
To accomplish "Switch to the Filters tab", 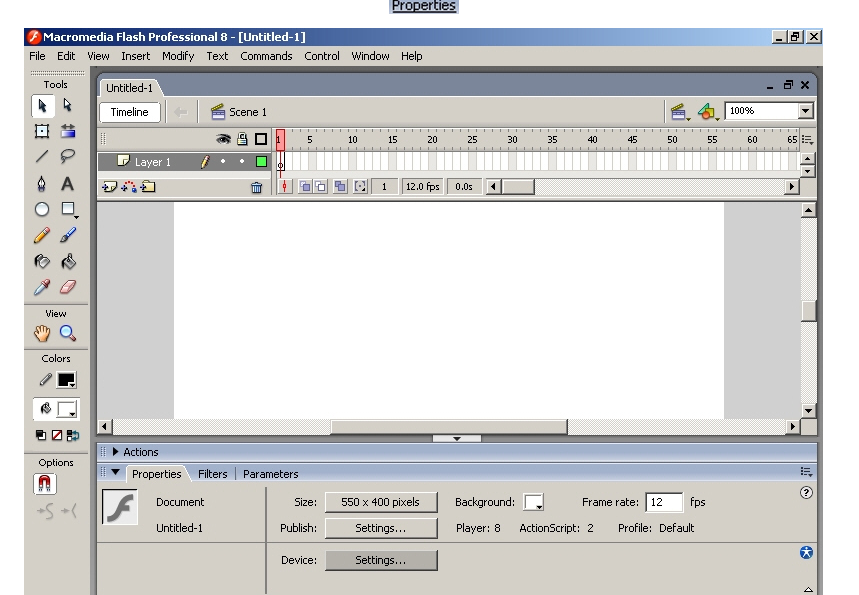I will [213, 474].
